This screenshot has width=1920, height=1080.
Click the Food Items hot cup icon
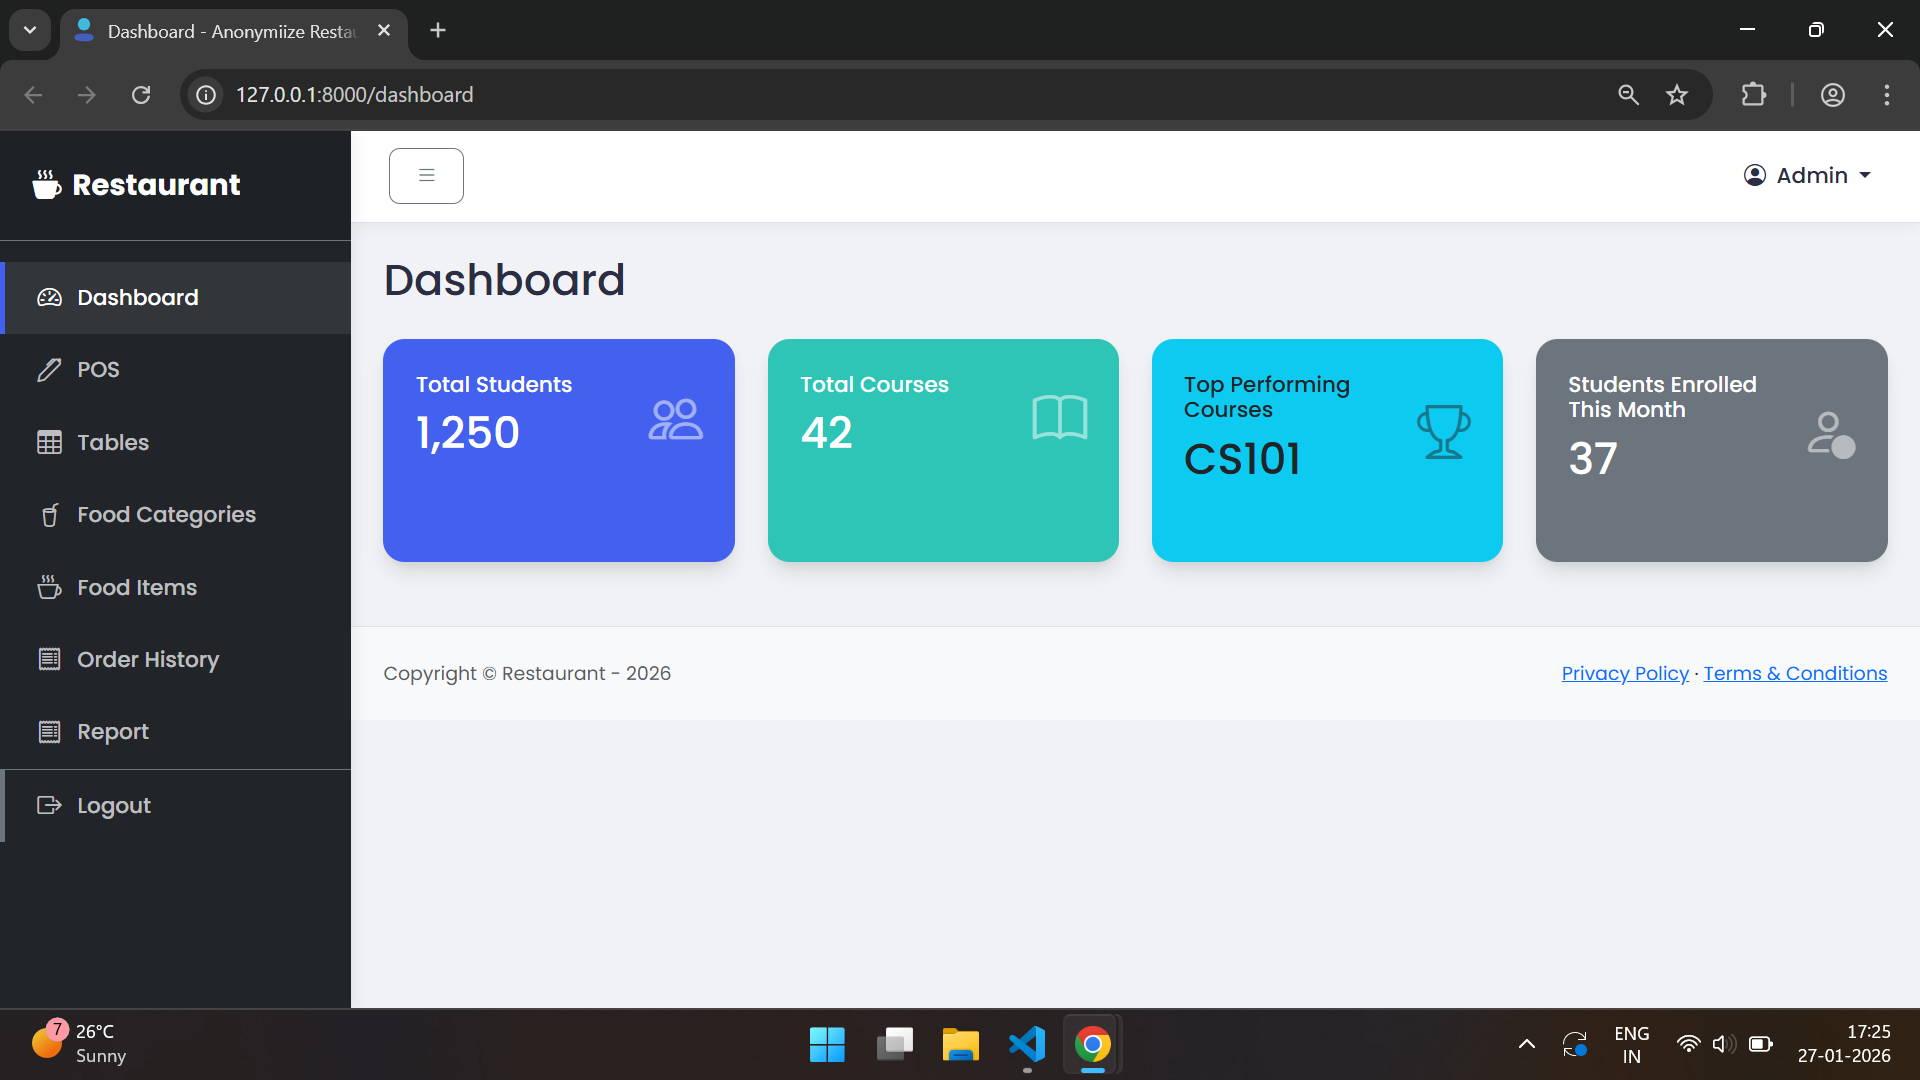(x=49, y=587)
